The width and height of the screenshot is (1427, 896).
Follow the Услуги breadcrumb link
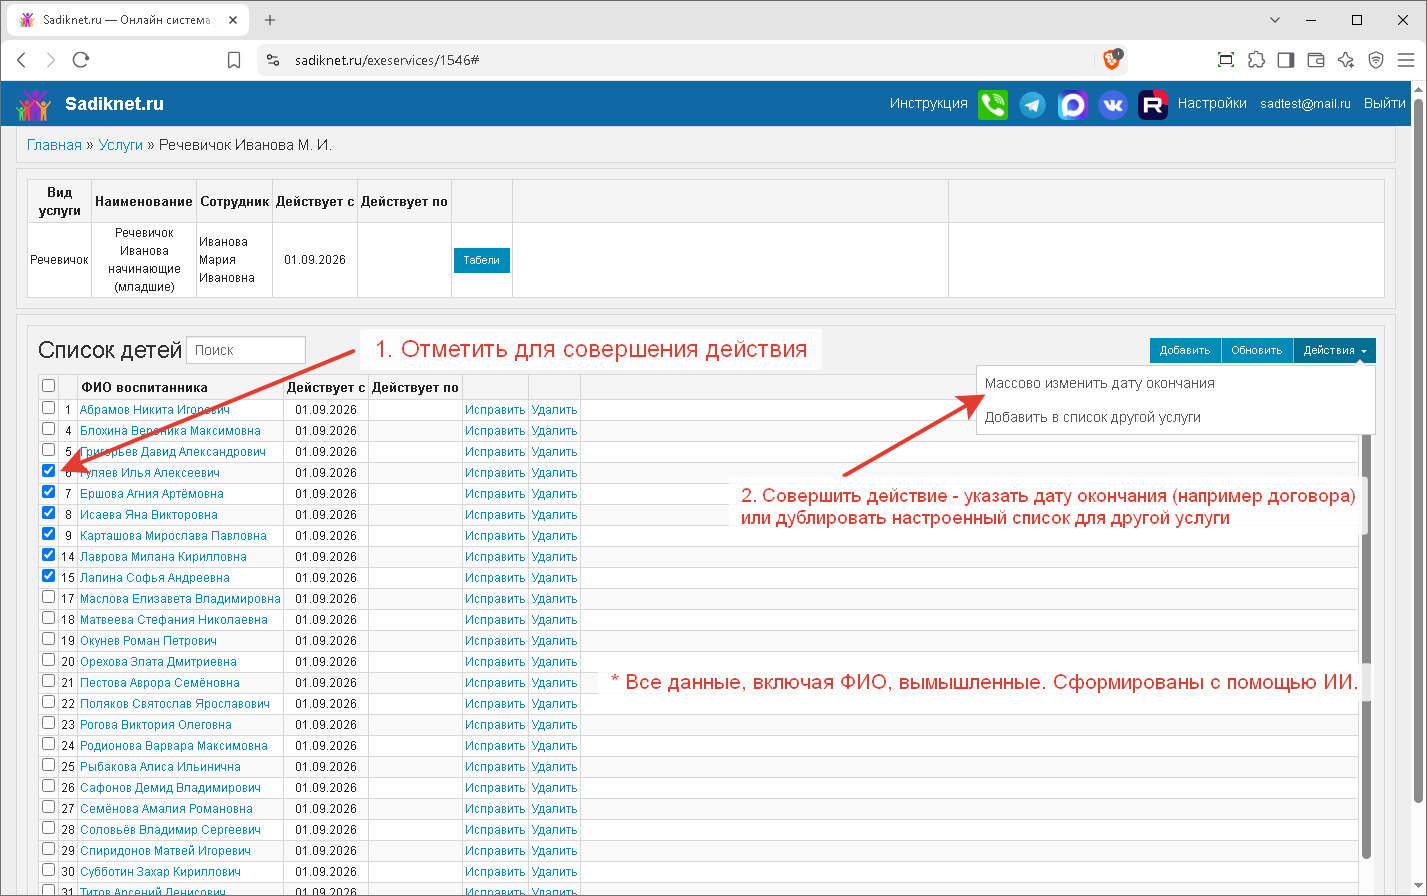coord(120,145)
